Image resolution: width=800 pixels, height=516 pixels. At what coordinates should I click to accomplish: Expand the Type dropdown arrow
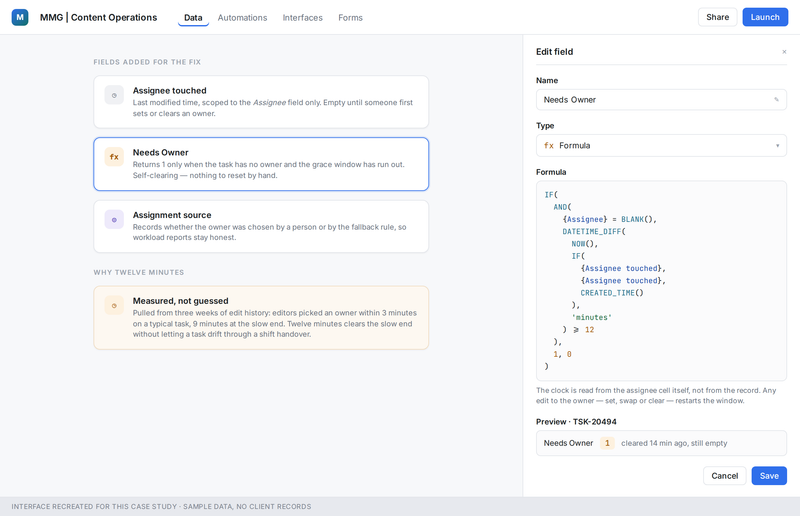click(778, 145)
